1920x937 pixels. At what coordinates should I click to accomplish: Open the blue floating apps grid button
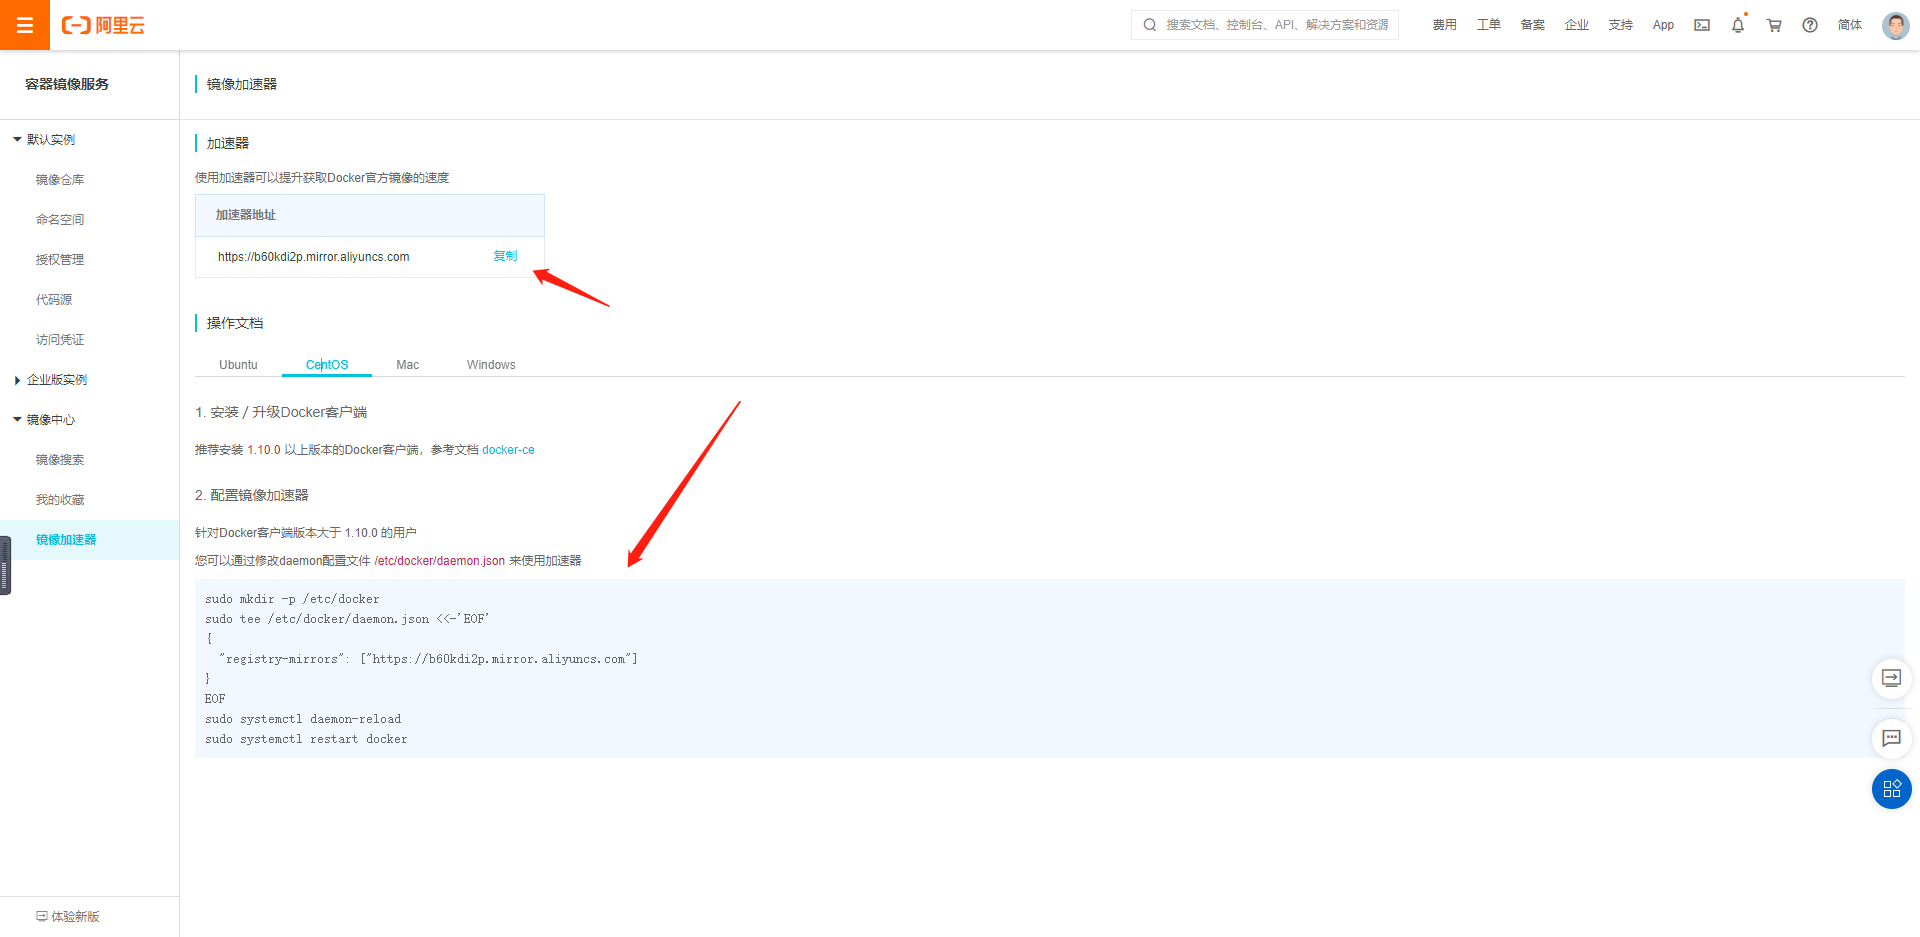click(1891, 789)
